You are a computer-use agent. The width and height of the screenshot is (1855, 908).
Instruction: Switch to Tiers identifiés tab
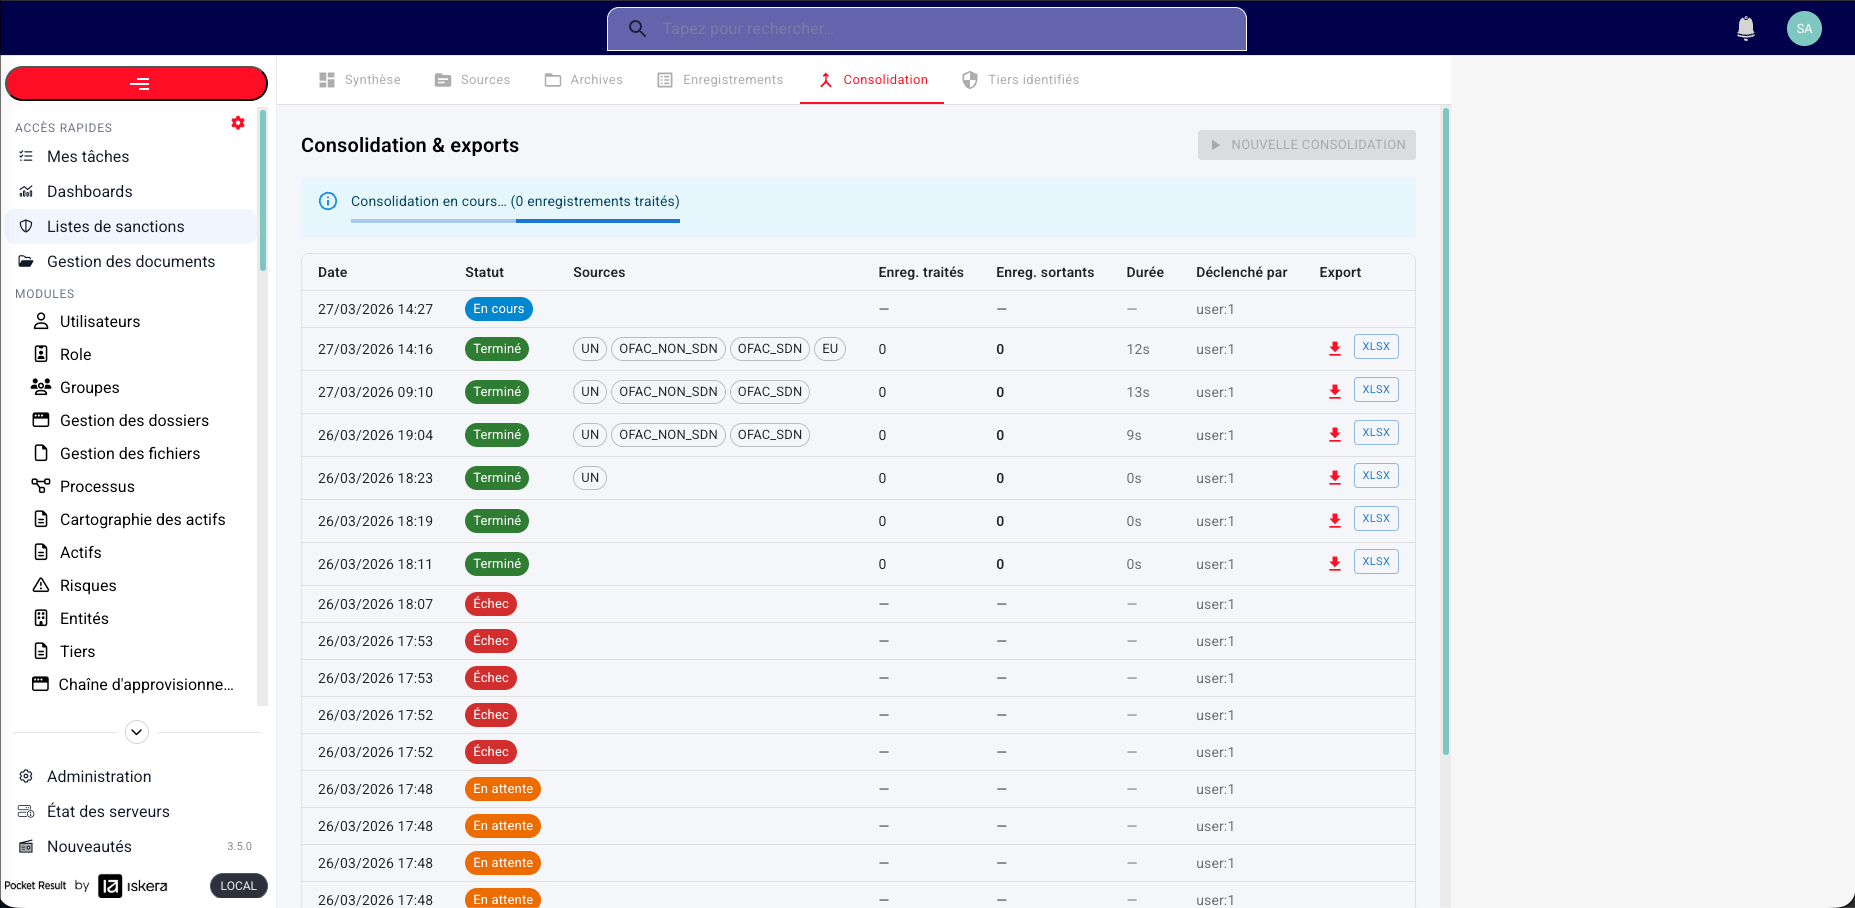coord(1020,80)
